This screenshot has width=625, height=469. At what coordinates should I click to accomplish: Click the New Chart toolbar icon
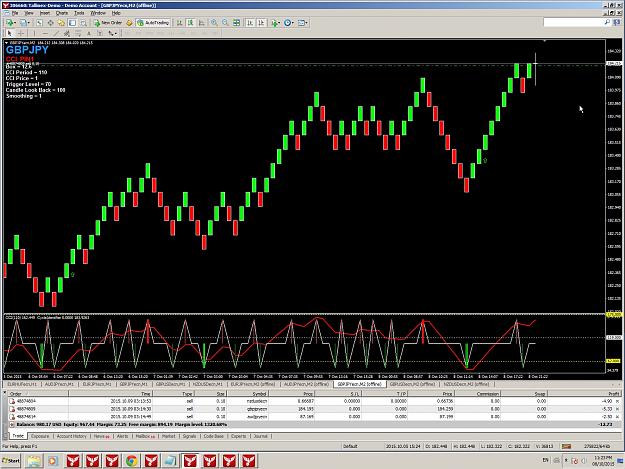(x=9, y=23)
